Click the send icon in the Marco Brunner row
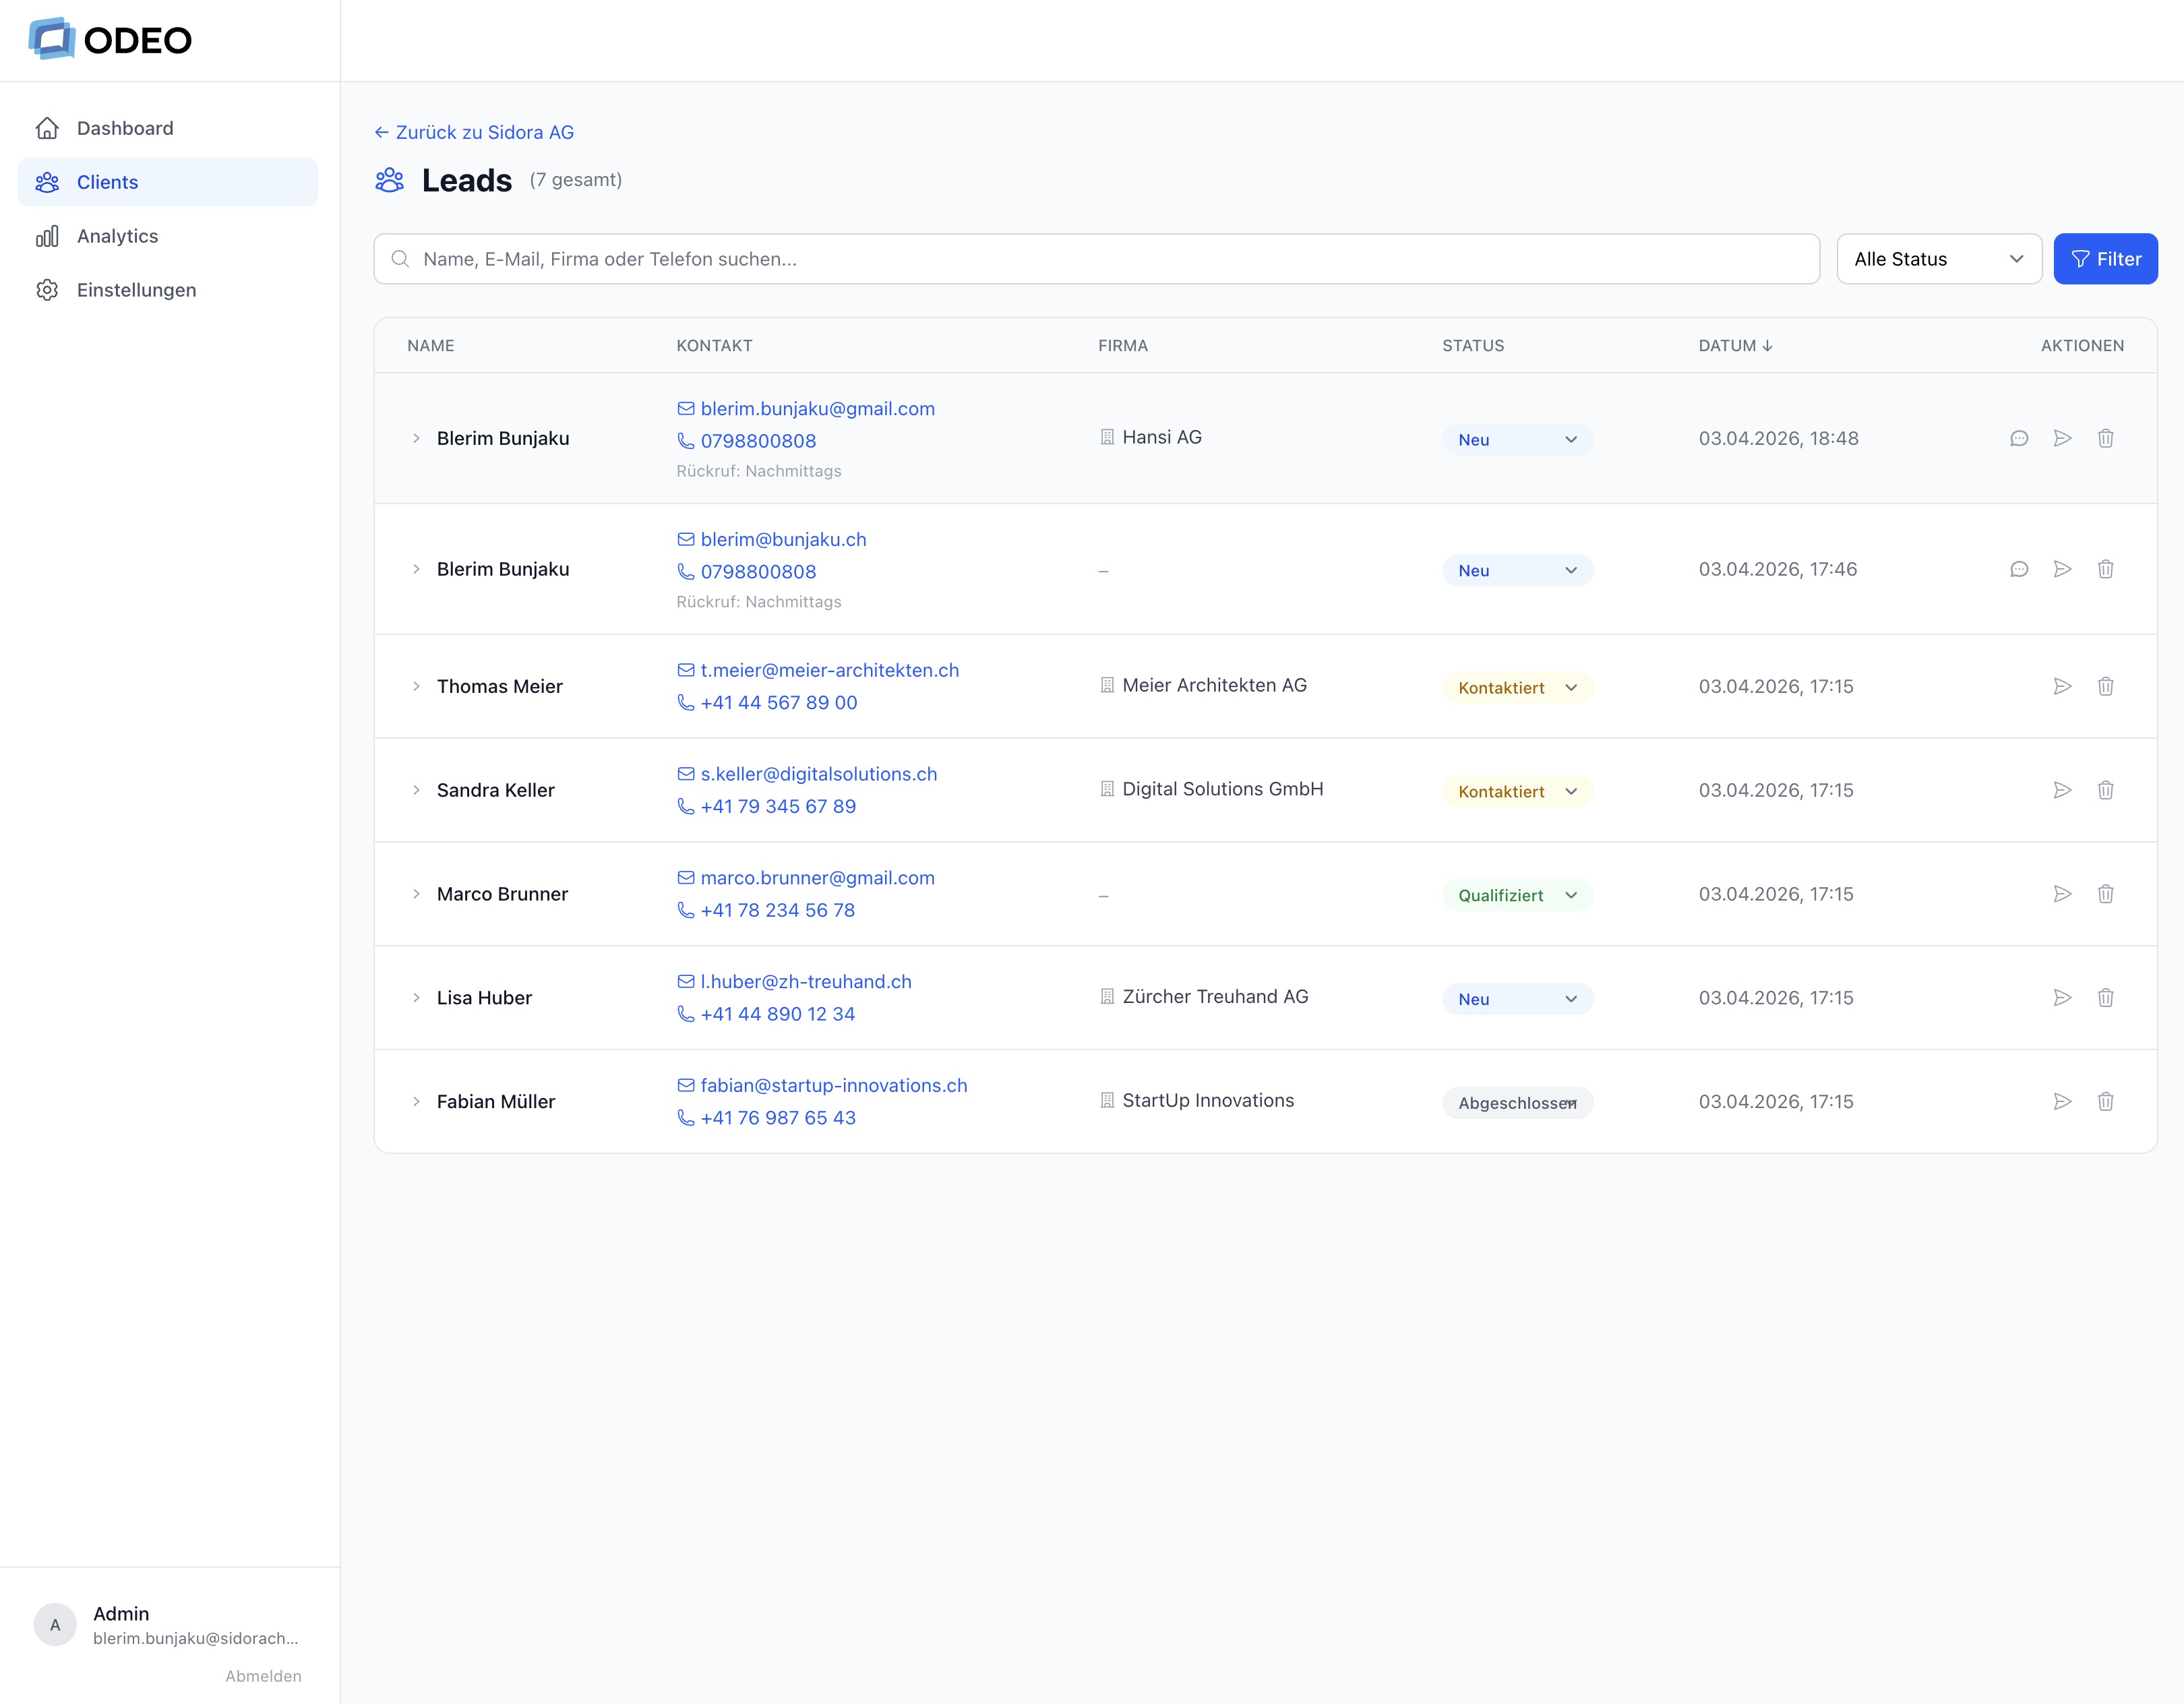 [x=2062, y=894]
